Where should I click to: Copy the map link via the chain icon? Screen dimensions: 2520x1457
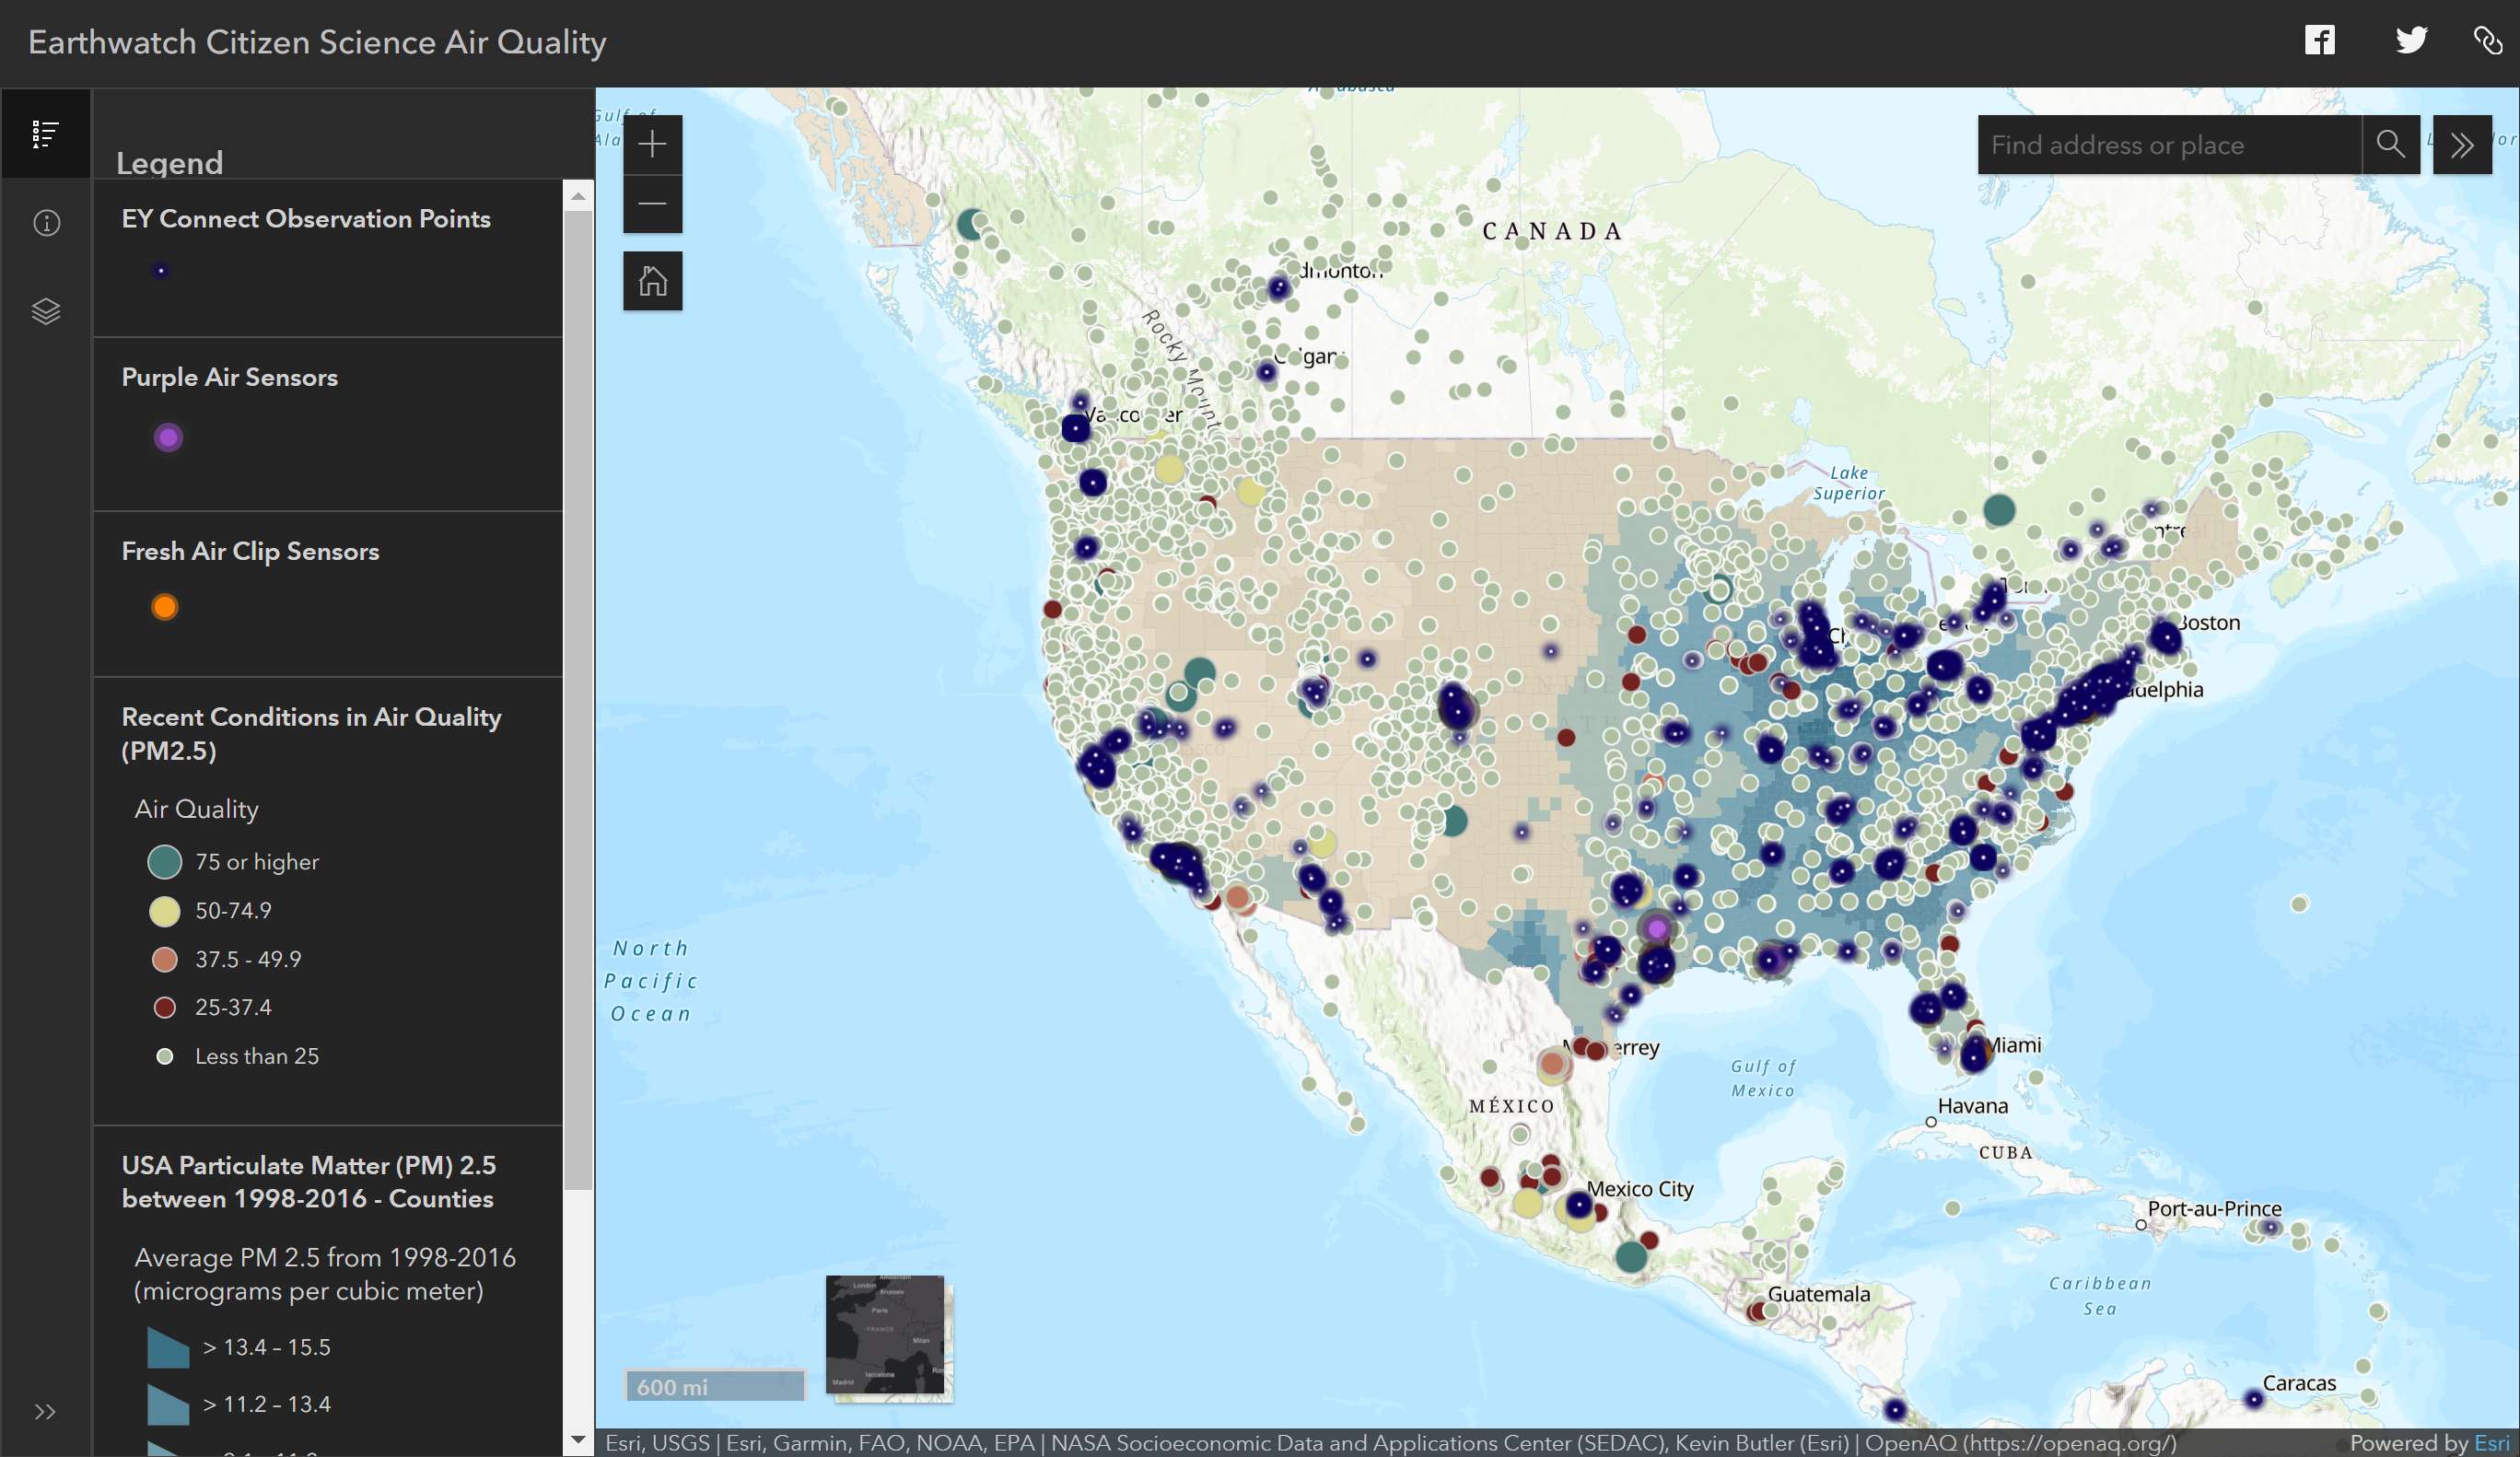coord(2487,40)
